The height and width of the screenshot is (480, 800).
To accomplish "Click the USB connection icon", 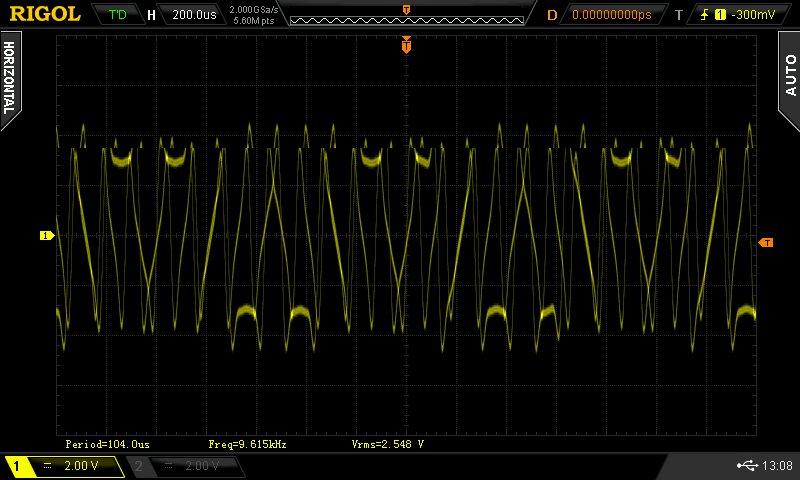I will point(747,465).
